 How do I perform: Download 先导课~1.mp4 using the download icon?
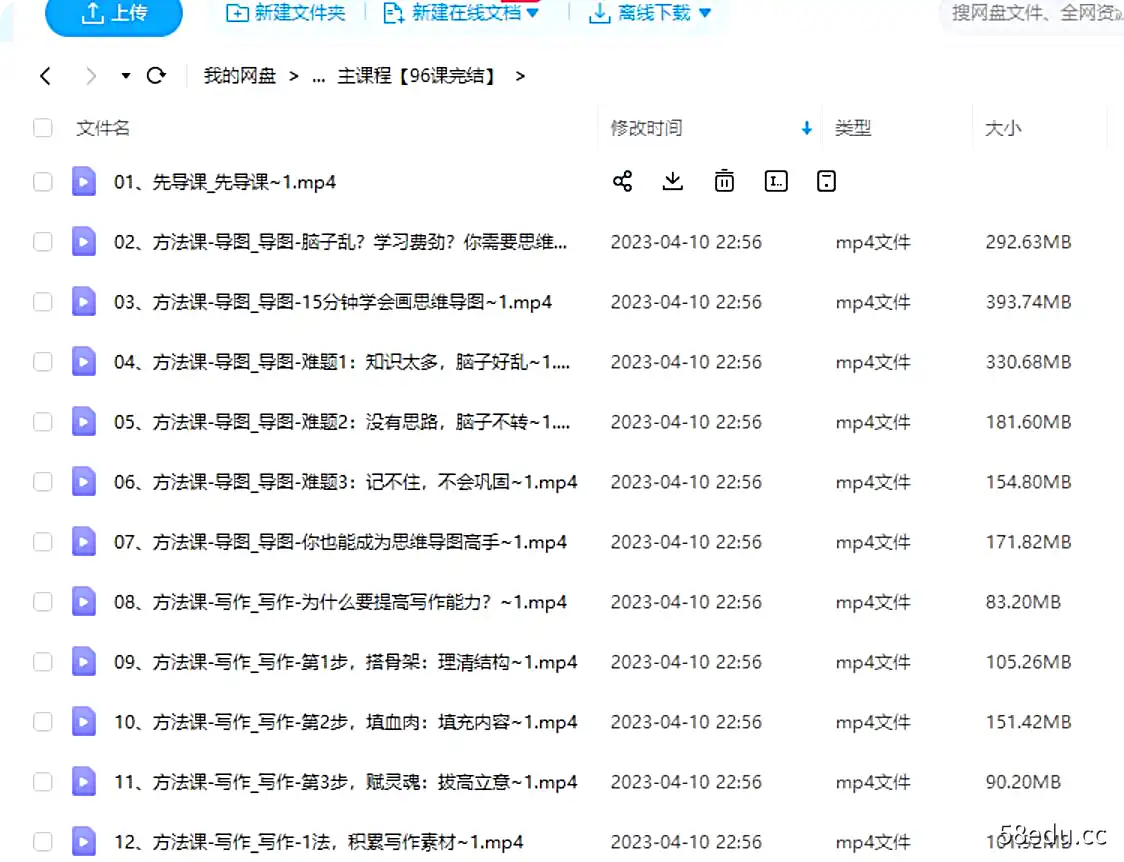[x=672, y=181]
